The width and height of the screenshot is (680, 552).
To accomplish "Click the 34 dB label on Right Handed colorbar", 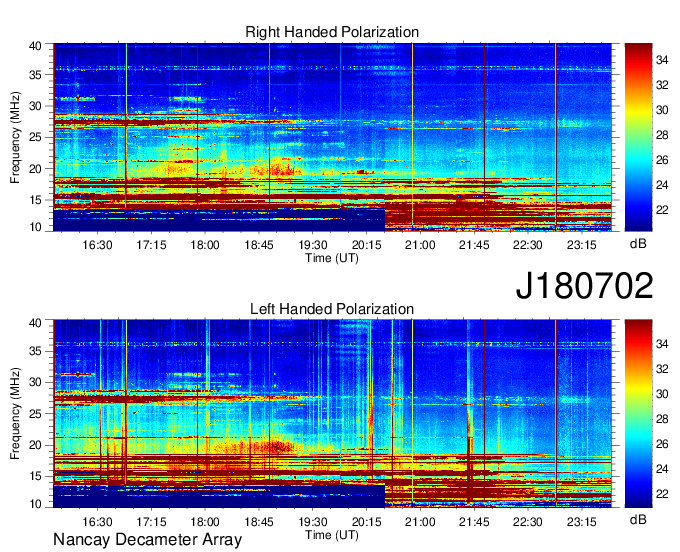I will tap(662, 60).
